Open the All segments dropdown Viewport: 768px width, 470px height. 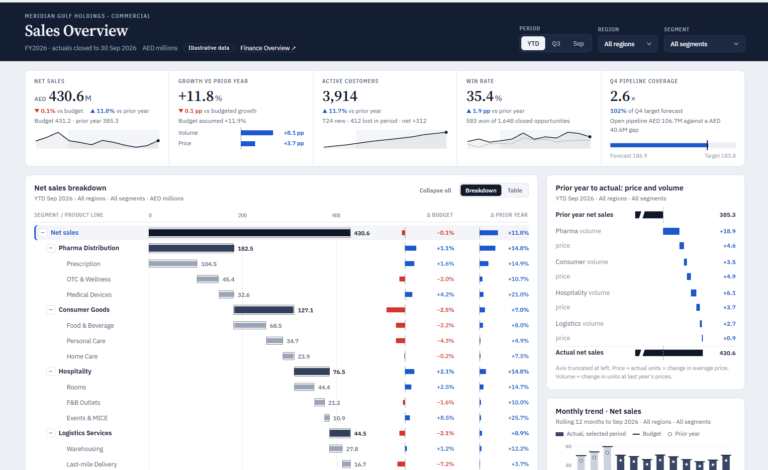point(704,44)
